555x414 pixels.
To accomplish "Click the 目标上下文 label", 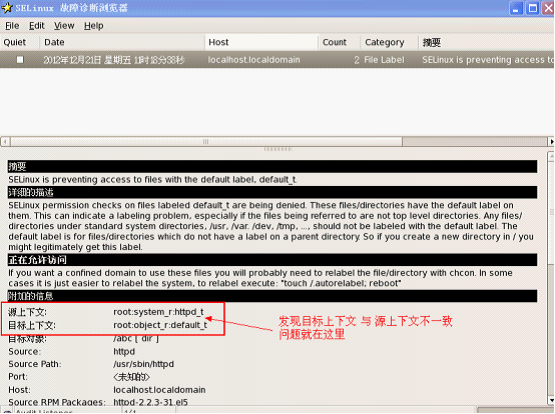I will click(32, 325).
